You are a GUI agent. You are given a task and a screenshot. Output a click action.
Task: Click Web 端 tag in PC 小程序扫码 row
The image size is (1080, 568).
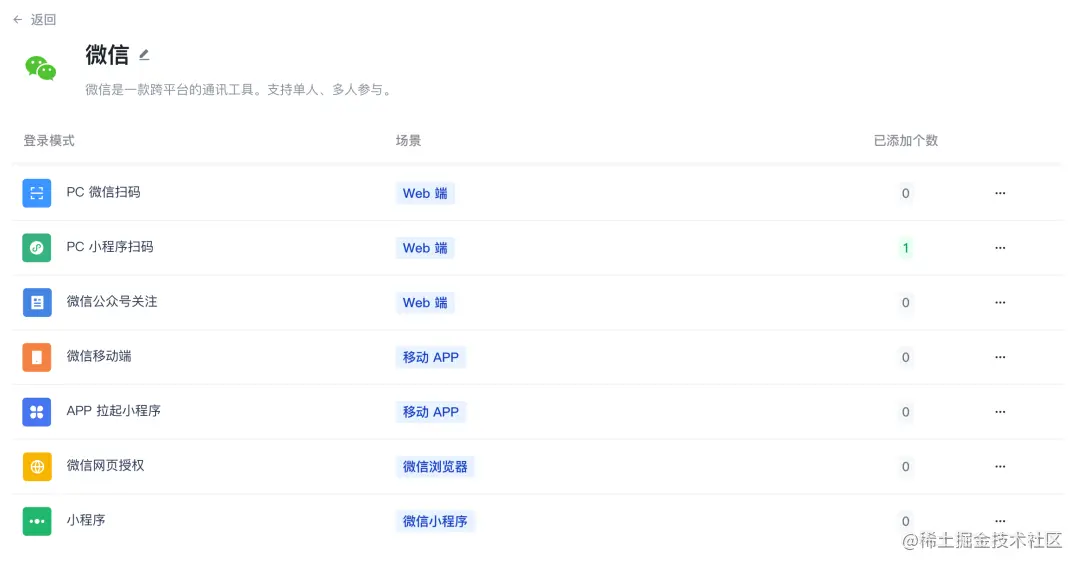point(425,248)
